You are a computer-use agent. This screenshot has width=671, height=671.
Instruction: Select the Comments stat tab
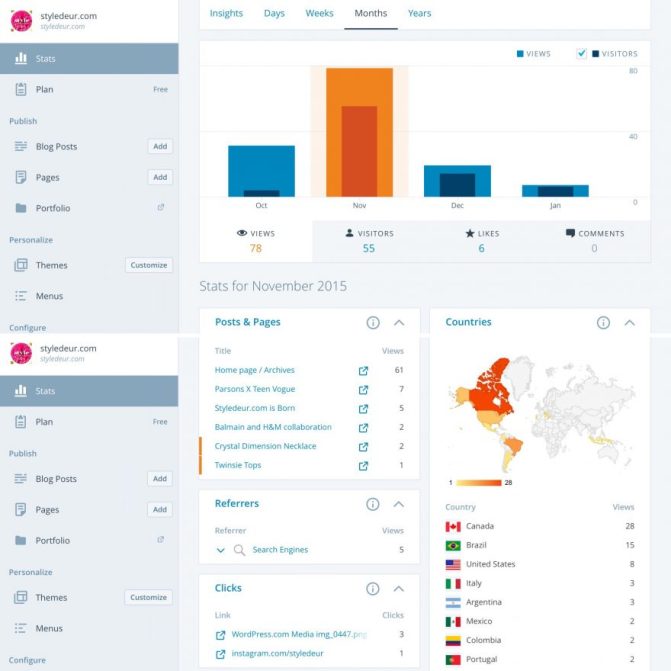pyautogui.click(x=594, y=240)
